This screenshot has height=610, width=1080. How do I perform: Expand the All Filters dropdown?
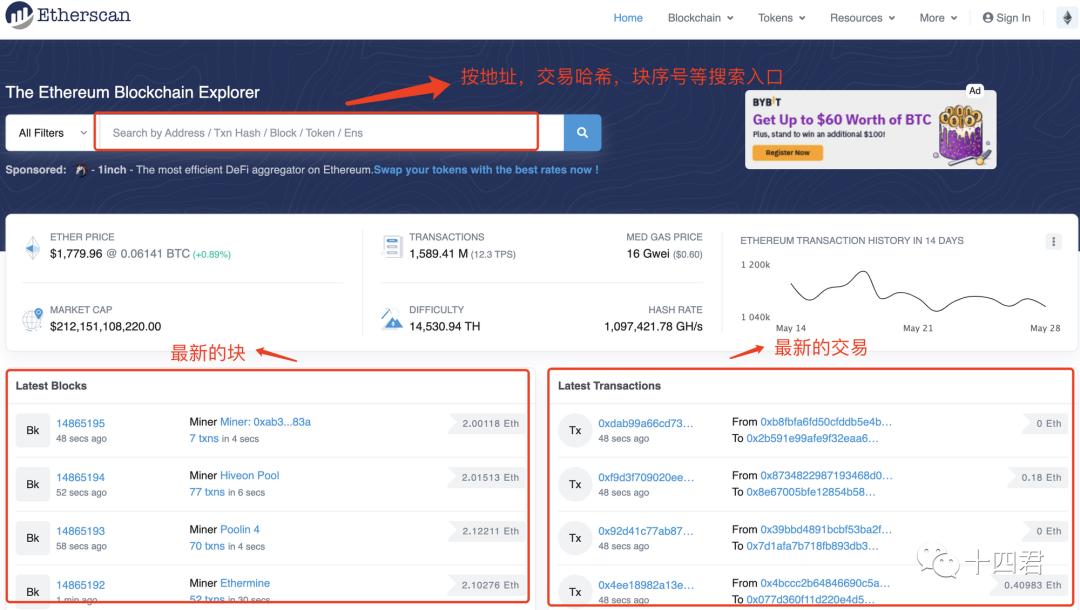(52, 133)
